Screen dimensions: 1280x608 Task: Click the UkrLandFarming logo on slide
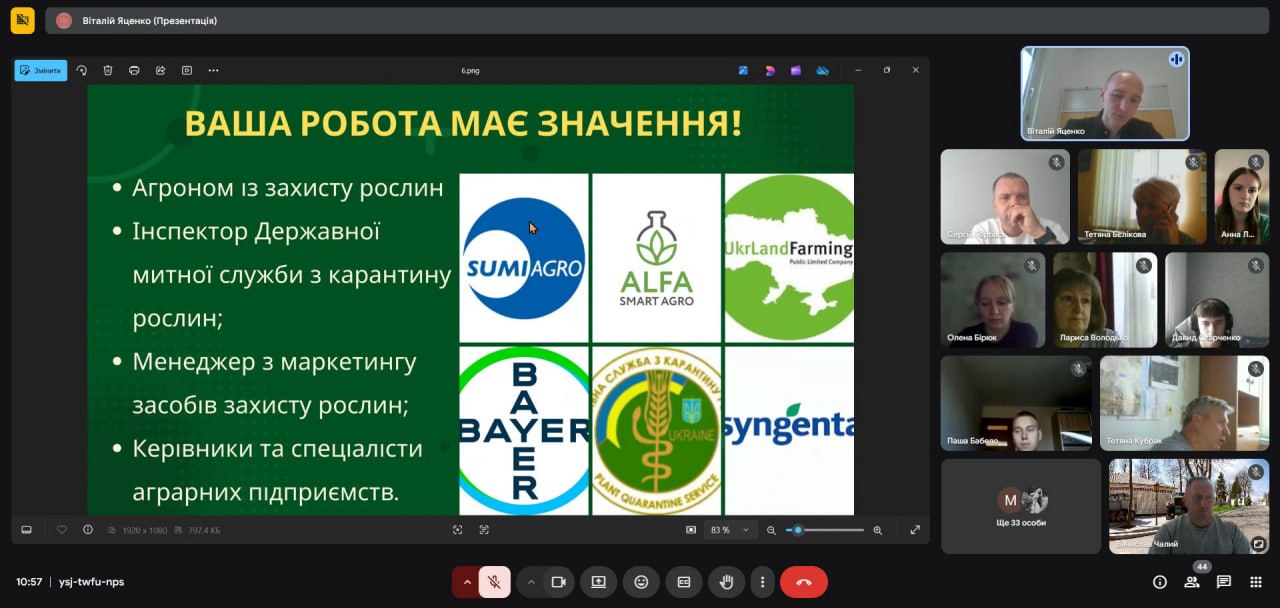(789, 258)
